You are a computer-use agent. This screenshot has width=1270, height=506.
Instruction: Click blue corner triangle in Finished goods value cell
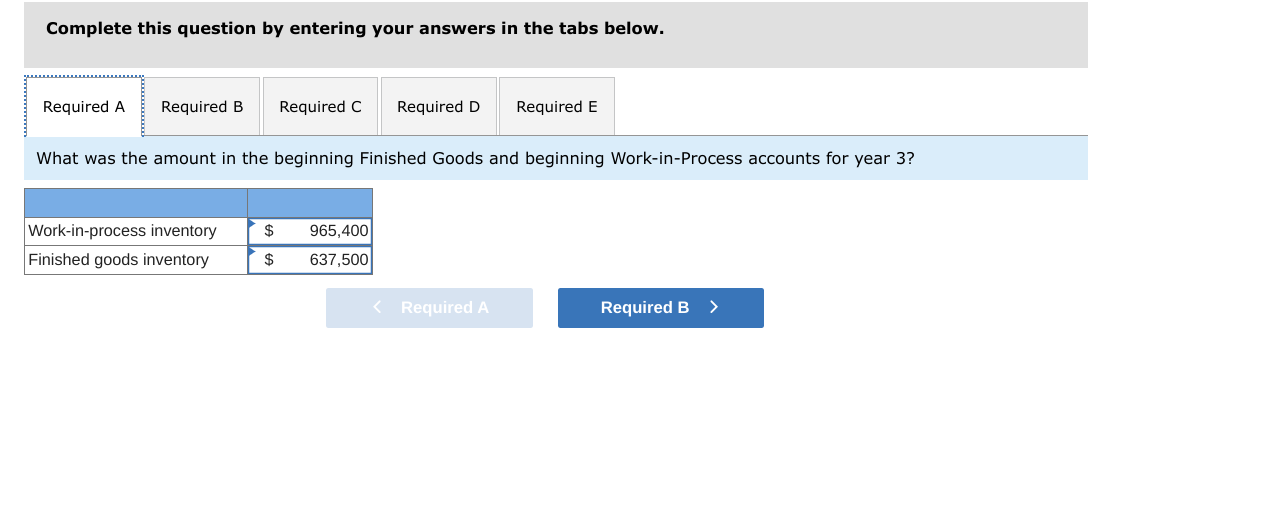coord(252,251)
